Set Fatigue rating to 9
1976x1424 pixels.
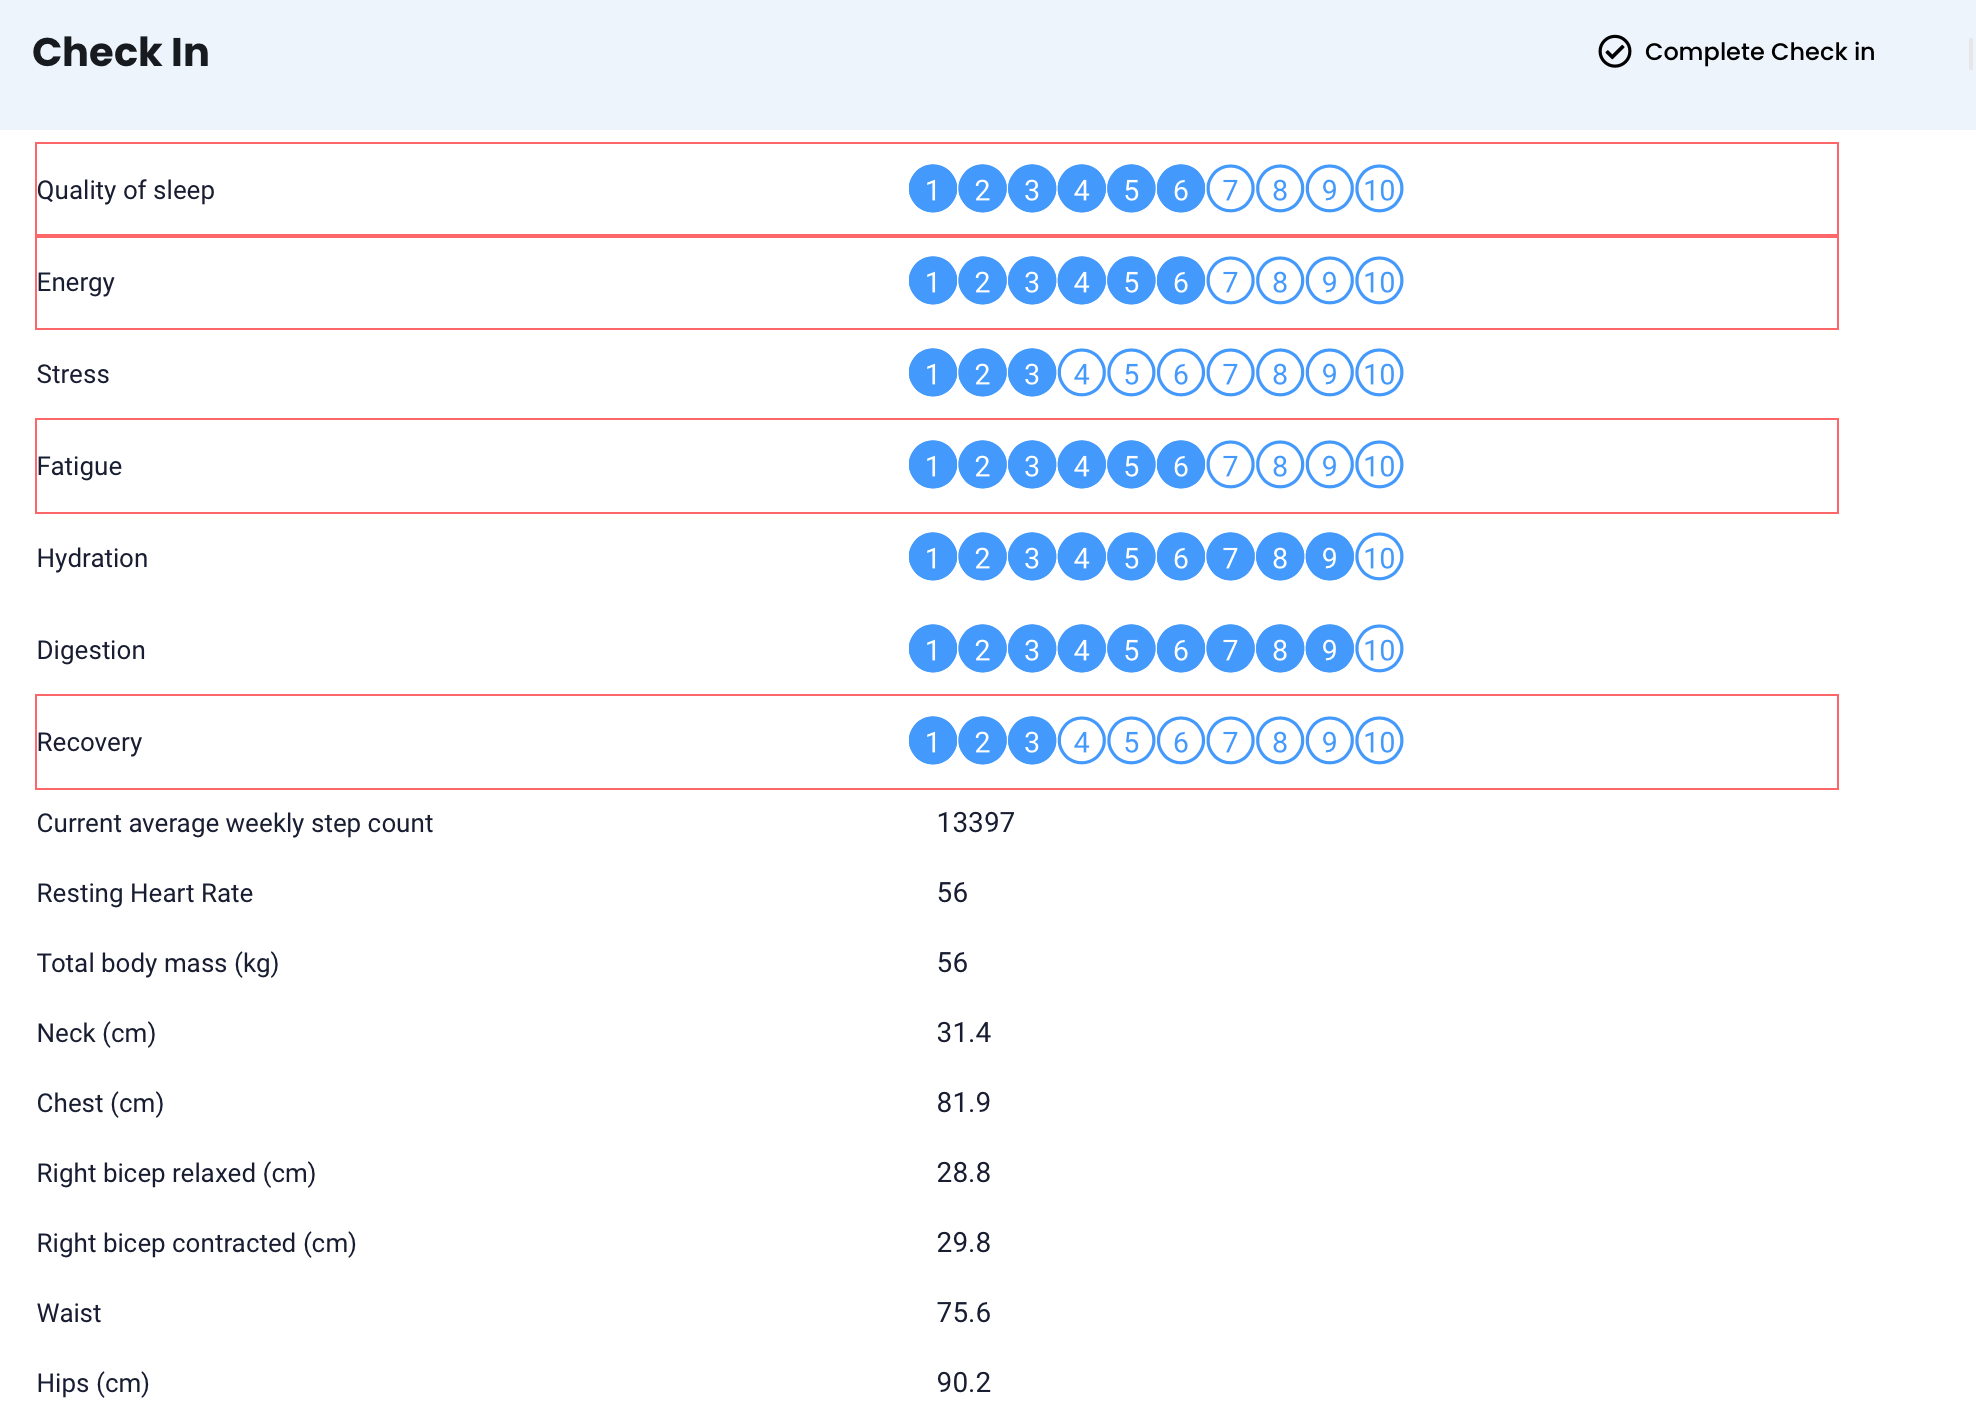click(1329, 466)
